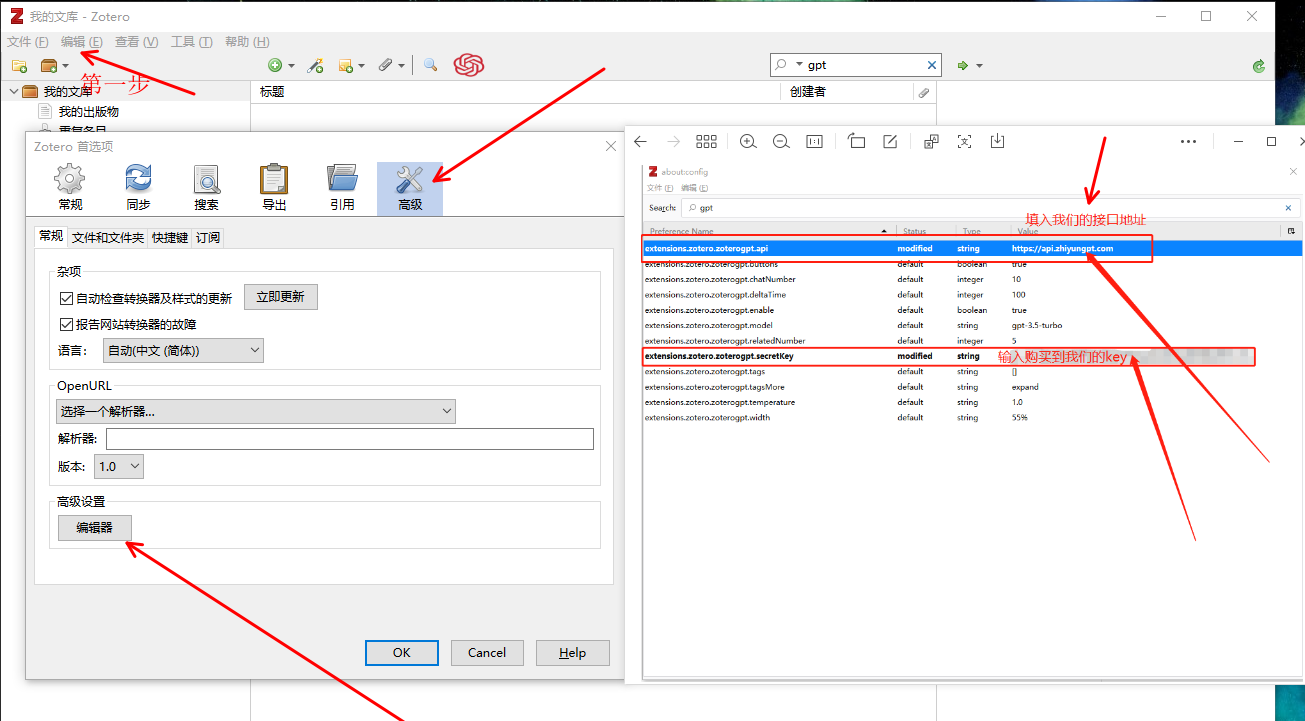Toggle auto-check translators and styles updates checkbox

click(x=67, y=298)
